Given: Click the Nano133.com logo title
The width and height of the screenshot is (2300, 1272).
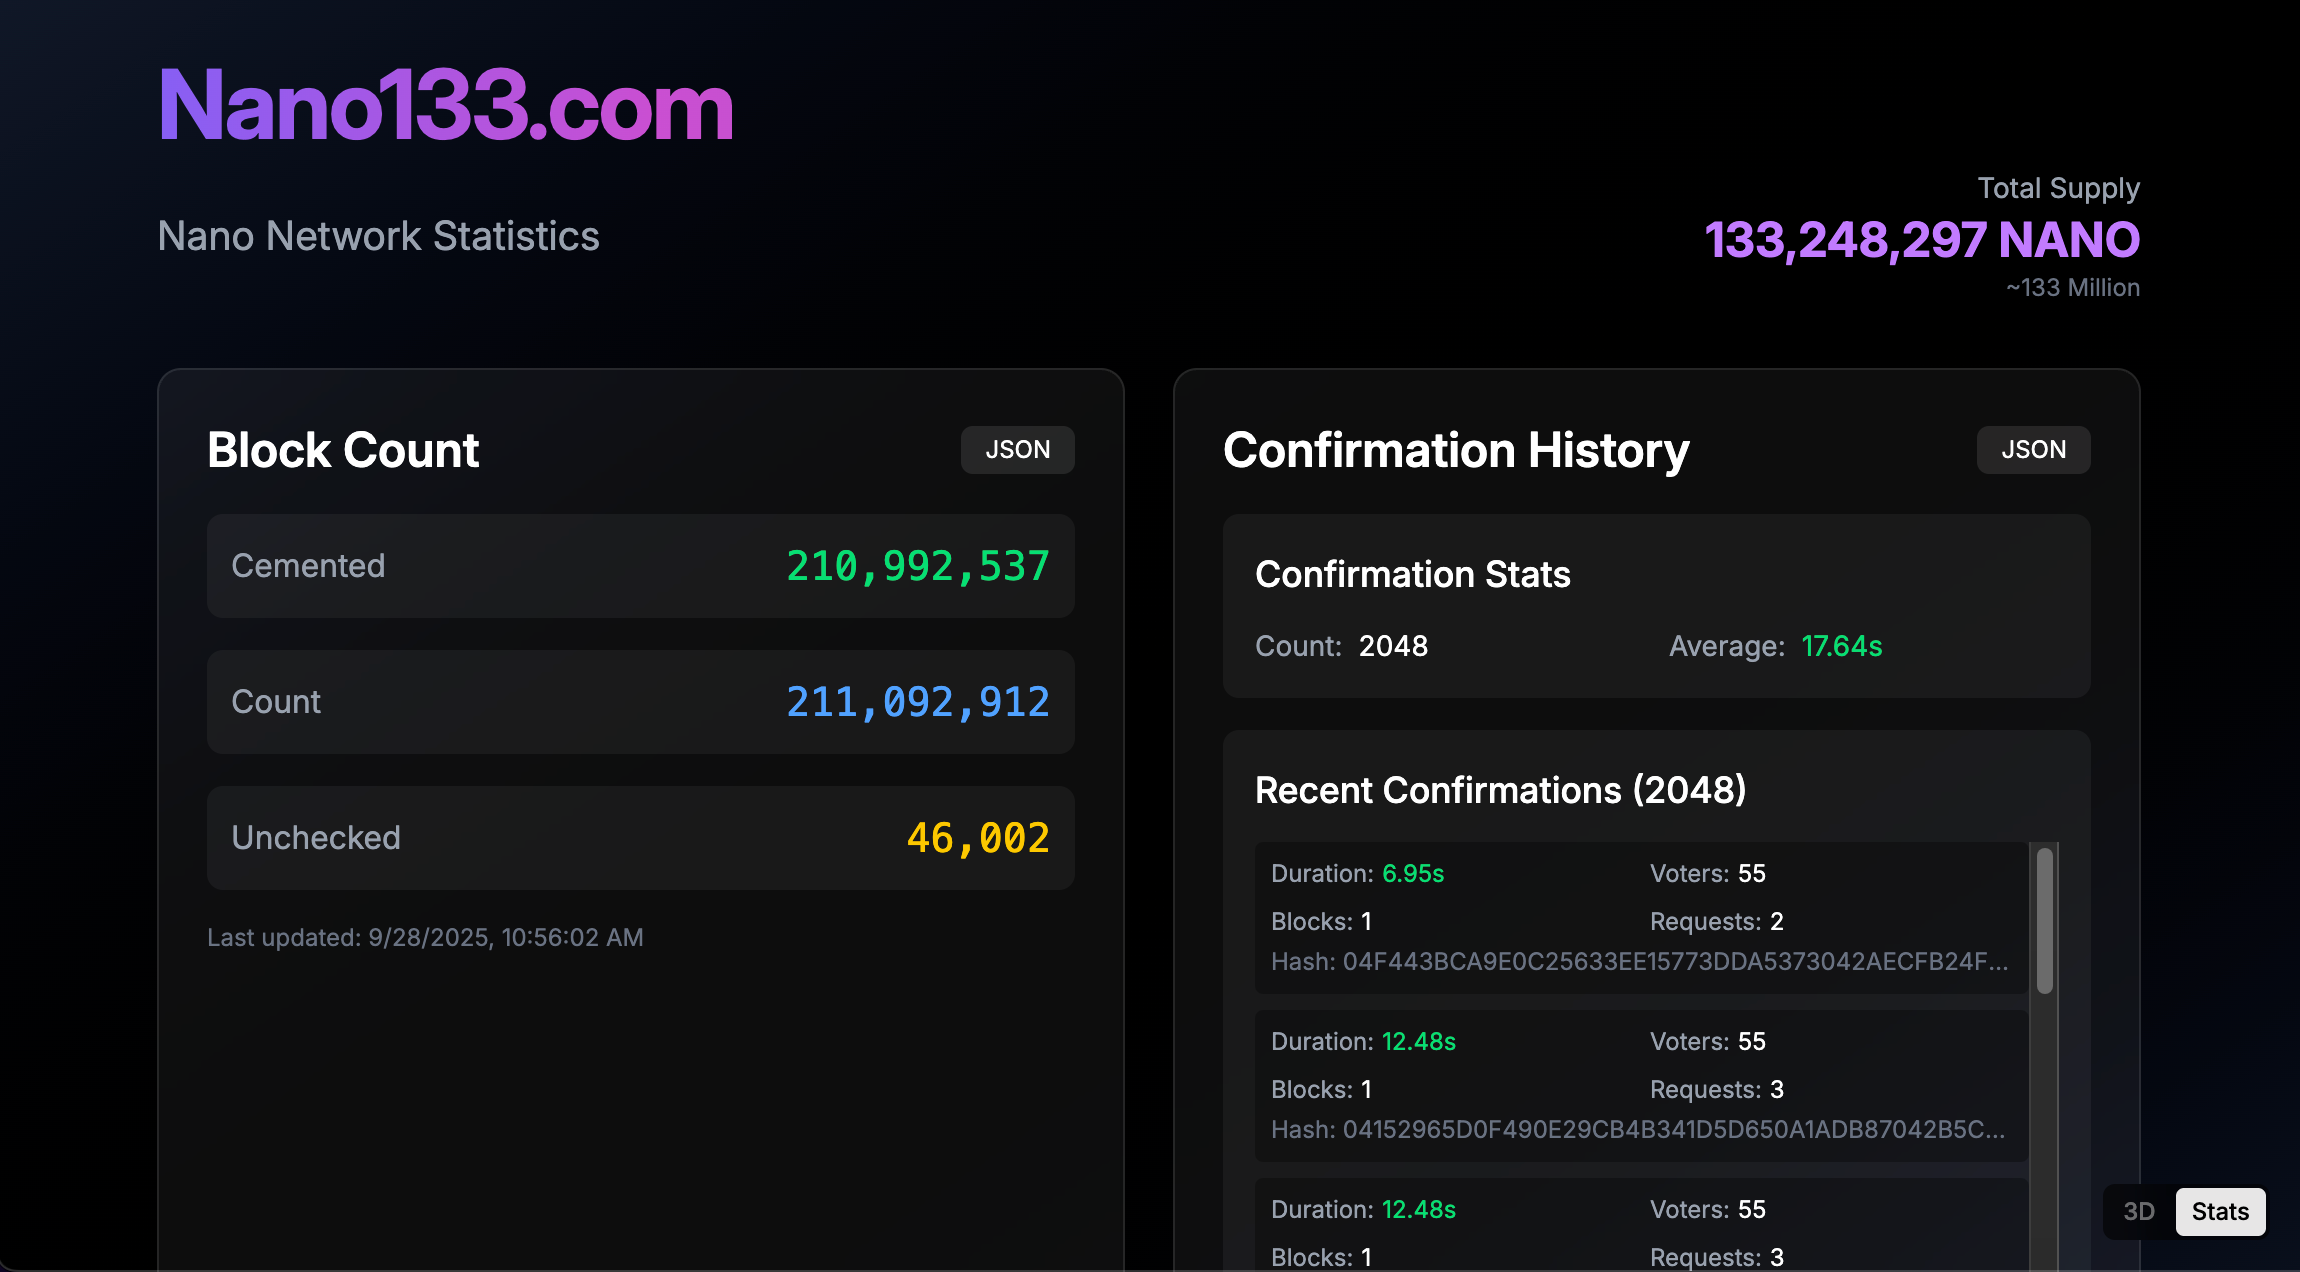Looking at the screenshot, I should (x=446, y=106).
